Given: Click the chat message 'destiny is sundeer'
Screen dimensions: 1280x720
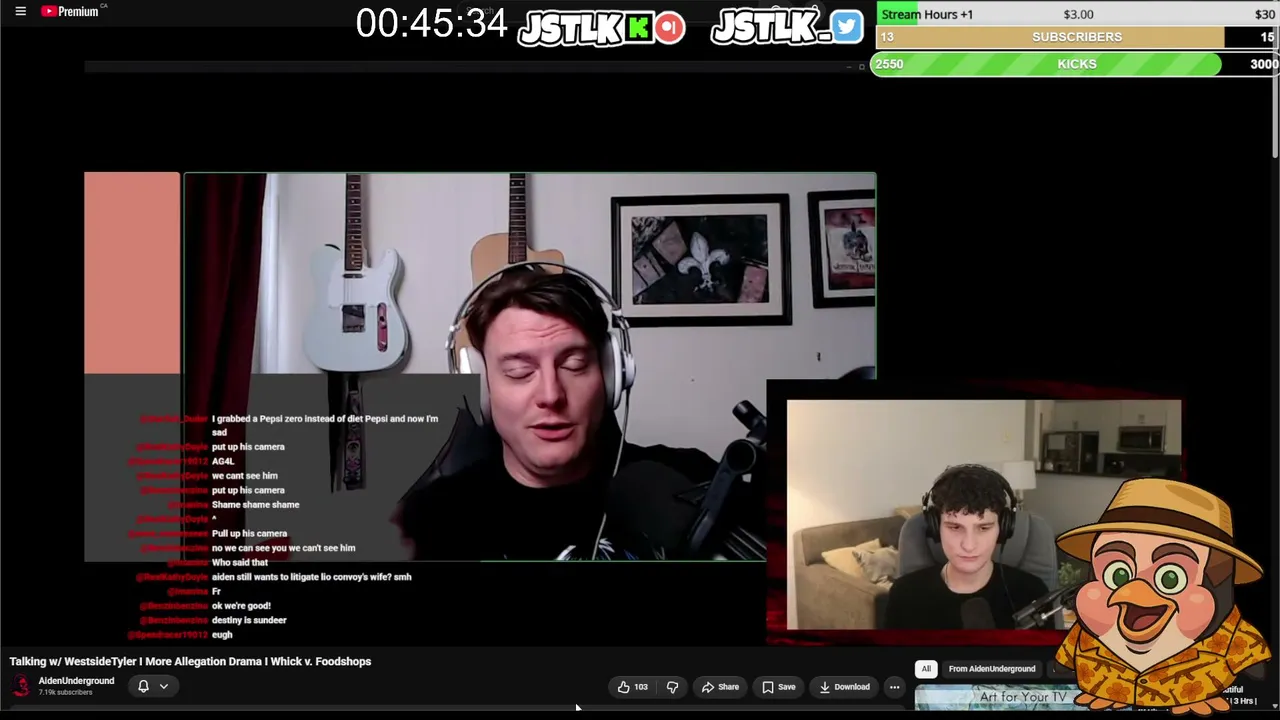Looking at the screenshot, I should pos(249,620).
